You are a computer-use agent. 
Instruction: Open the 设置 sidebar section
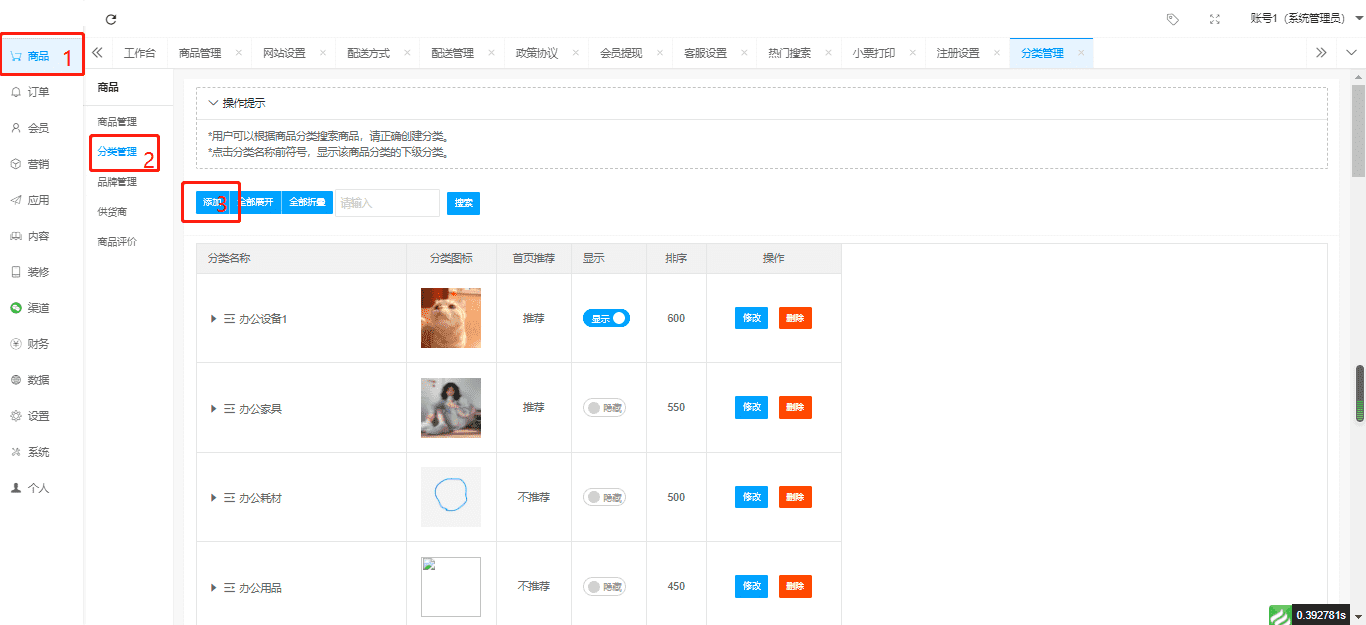click(37, 416)
